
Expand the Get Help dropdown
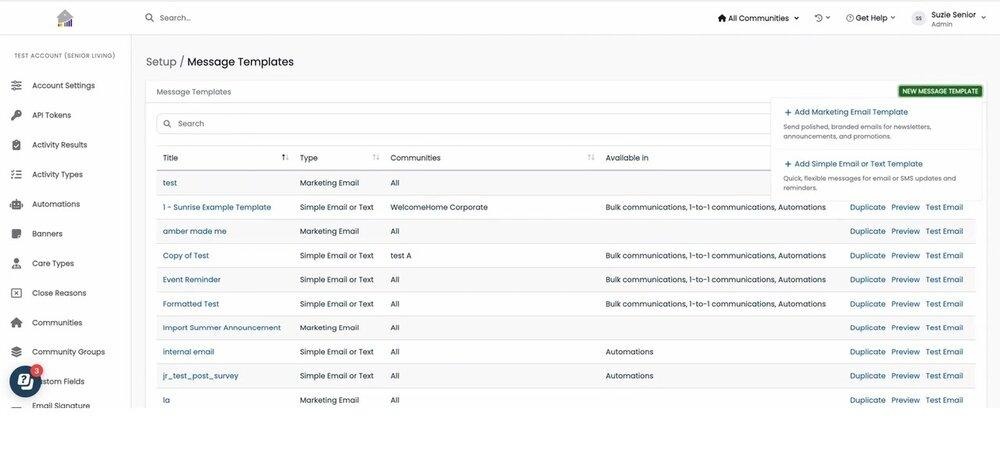(x=871, y=19)
